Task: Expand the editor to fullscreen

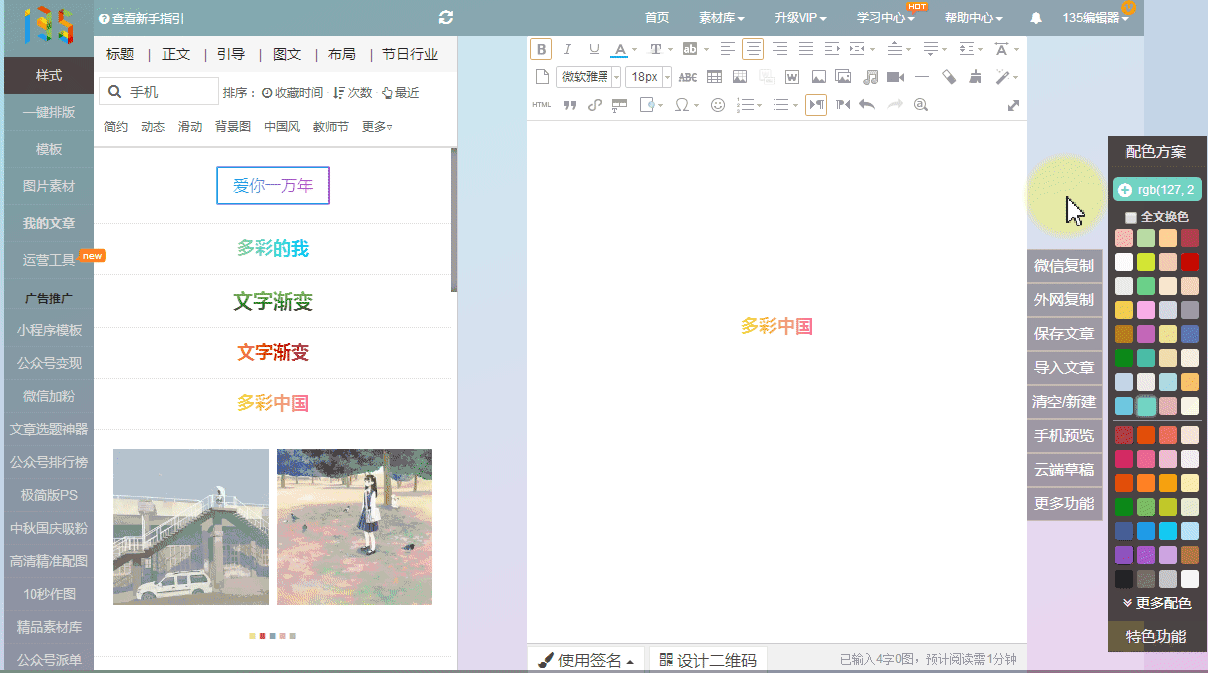Action: tap(1013, 105)
